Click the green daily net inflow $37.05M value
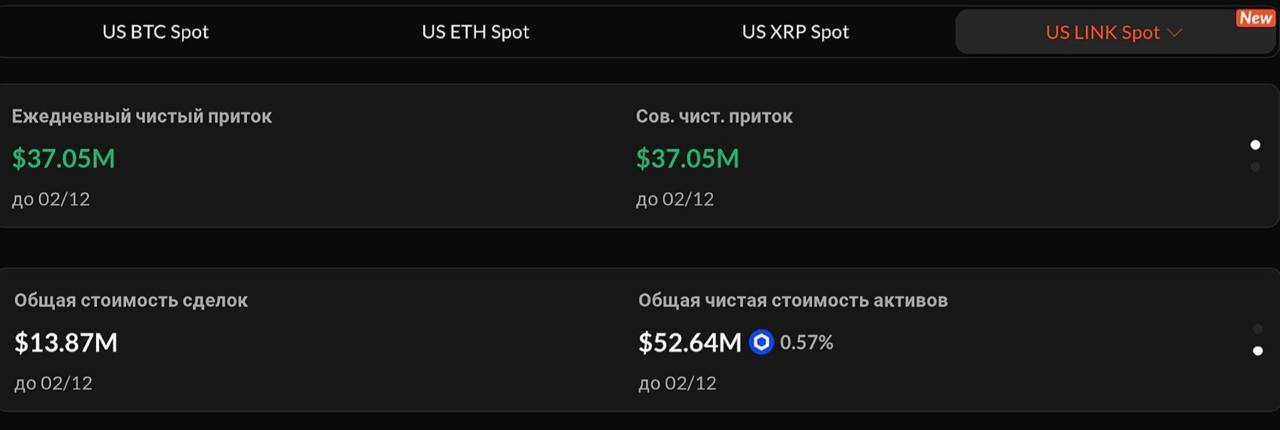The image size is (1280, 430). 64,158
